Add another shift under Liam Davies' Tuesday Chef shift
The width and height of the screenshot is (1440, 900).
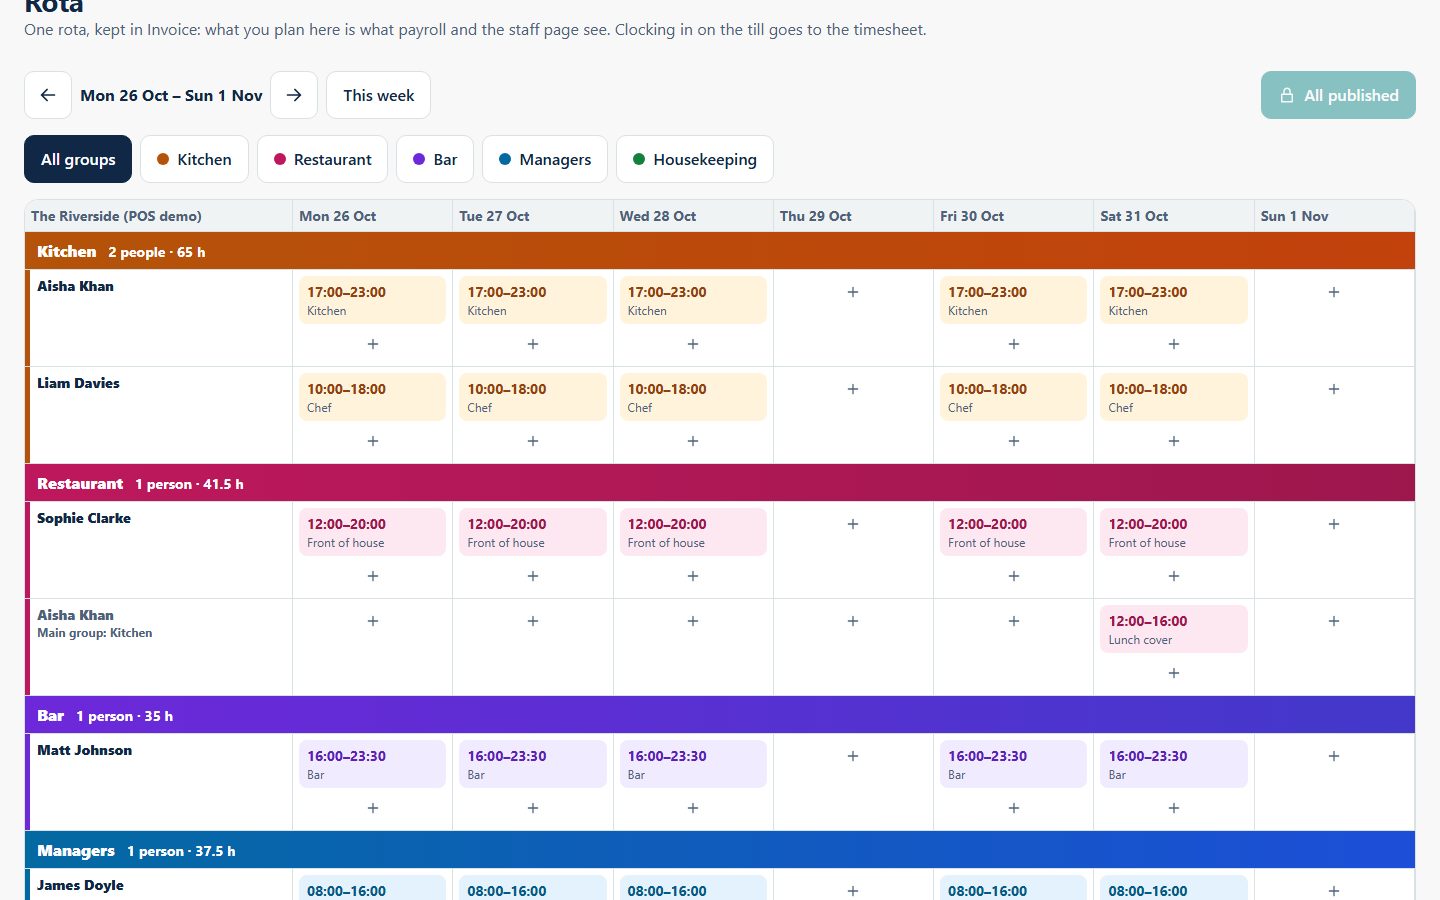tap(533, 441)
